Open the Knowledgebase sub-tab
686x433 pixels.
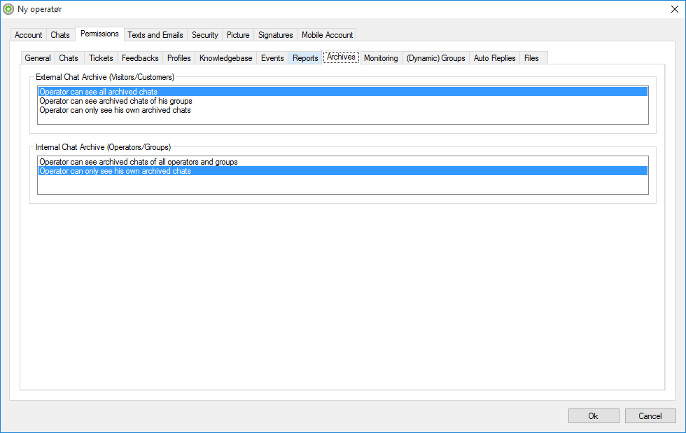(x=226, y=58)
